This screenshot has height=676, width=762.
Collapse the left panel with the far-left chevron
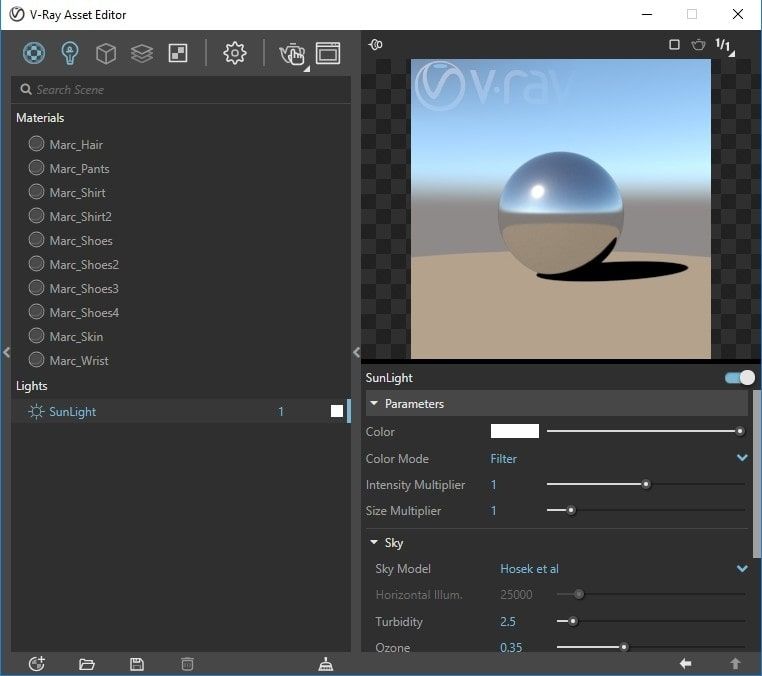(x=6, y=352)
